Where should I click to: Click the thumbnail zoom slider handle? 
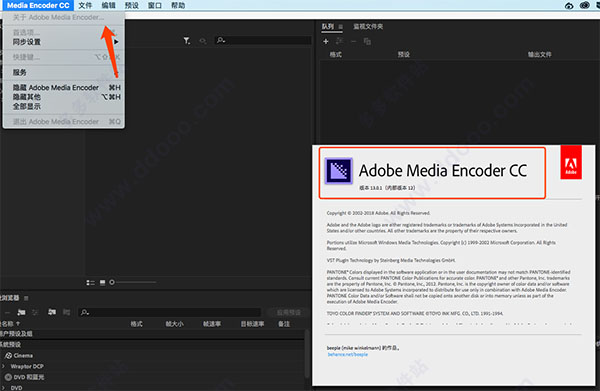point(112,282)
